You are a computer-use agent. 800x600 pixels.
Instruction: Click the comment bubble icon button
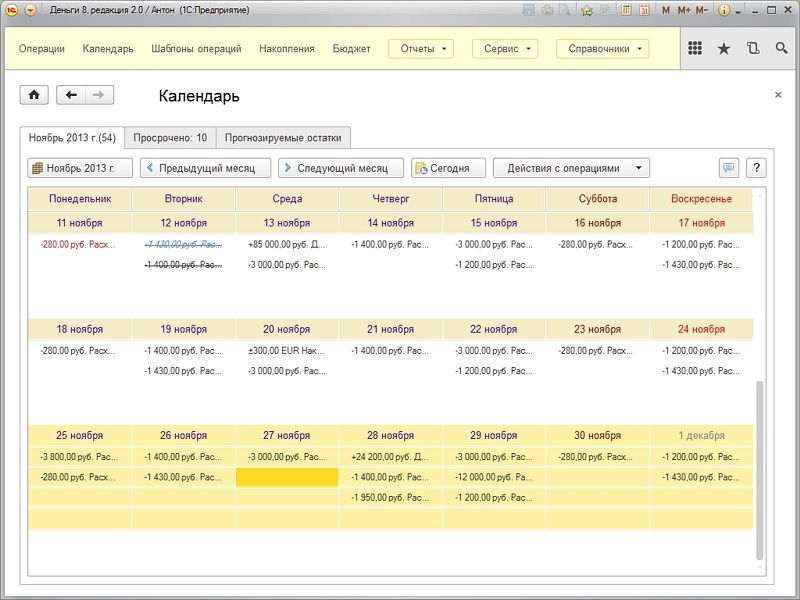[729, 168]
